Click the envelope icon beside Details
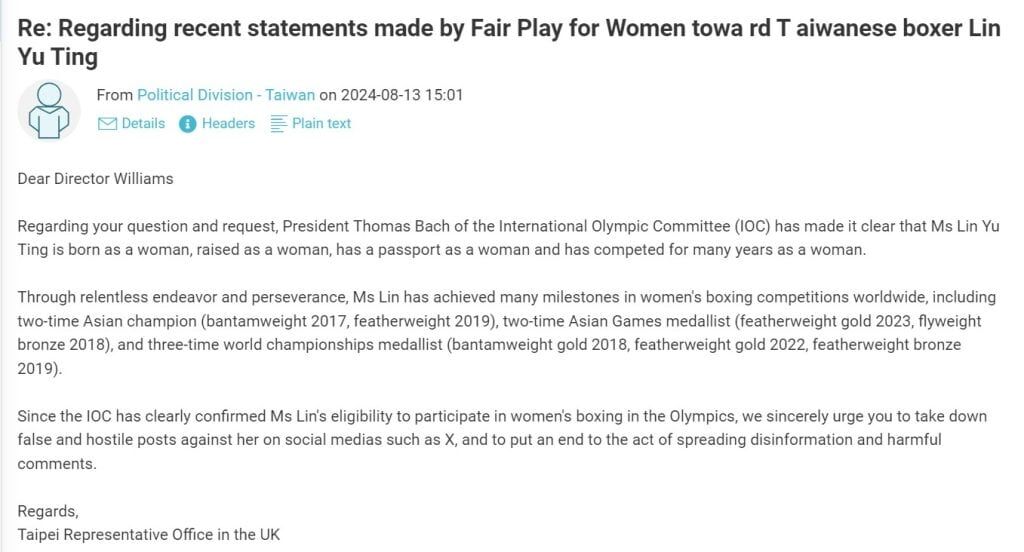Viewport: 1024px width, 552px height. click(107, 123)
